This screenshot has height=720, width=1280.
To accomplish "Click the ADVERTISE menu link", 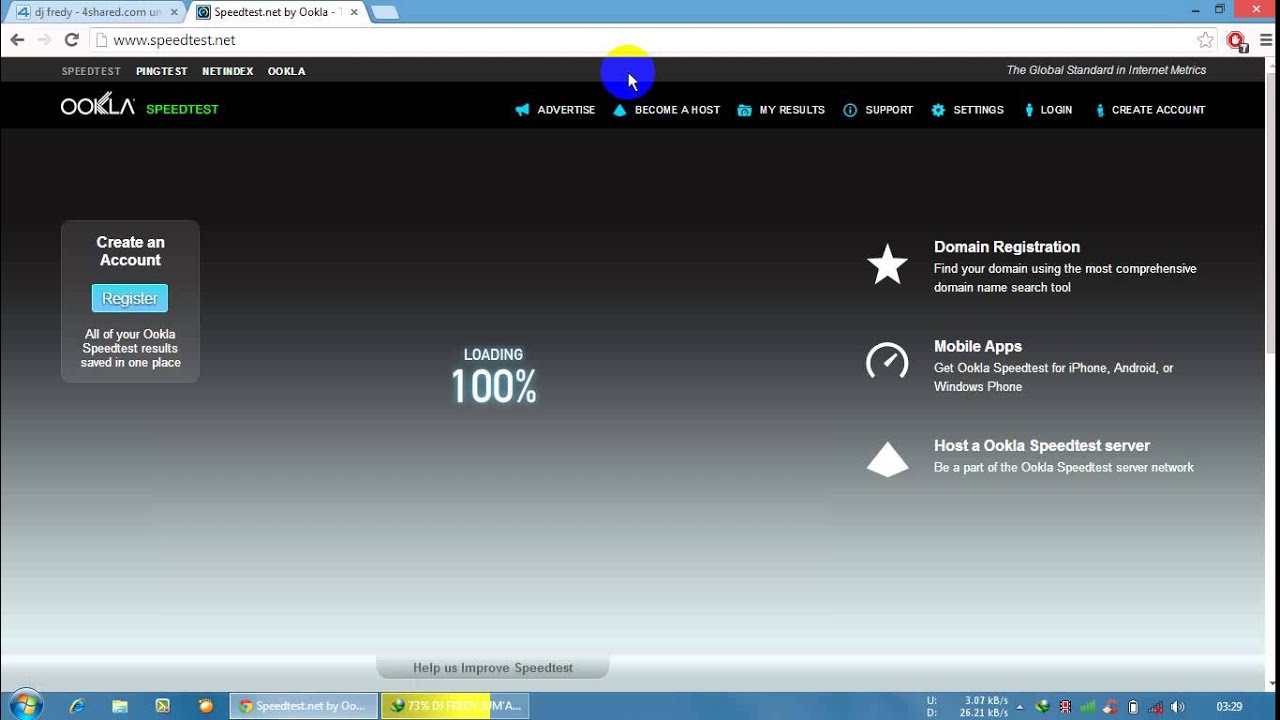I will click(x=566, y=110).
